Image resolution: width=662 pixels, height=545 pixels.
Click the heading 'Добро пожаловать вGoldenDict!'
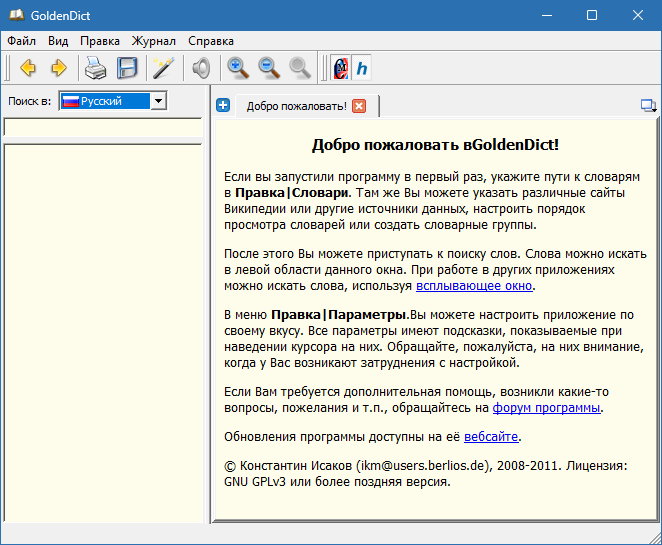coord(435,145)
